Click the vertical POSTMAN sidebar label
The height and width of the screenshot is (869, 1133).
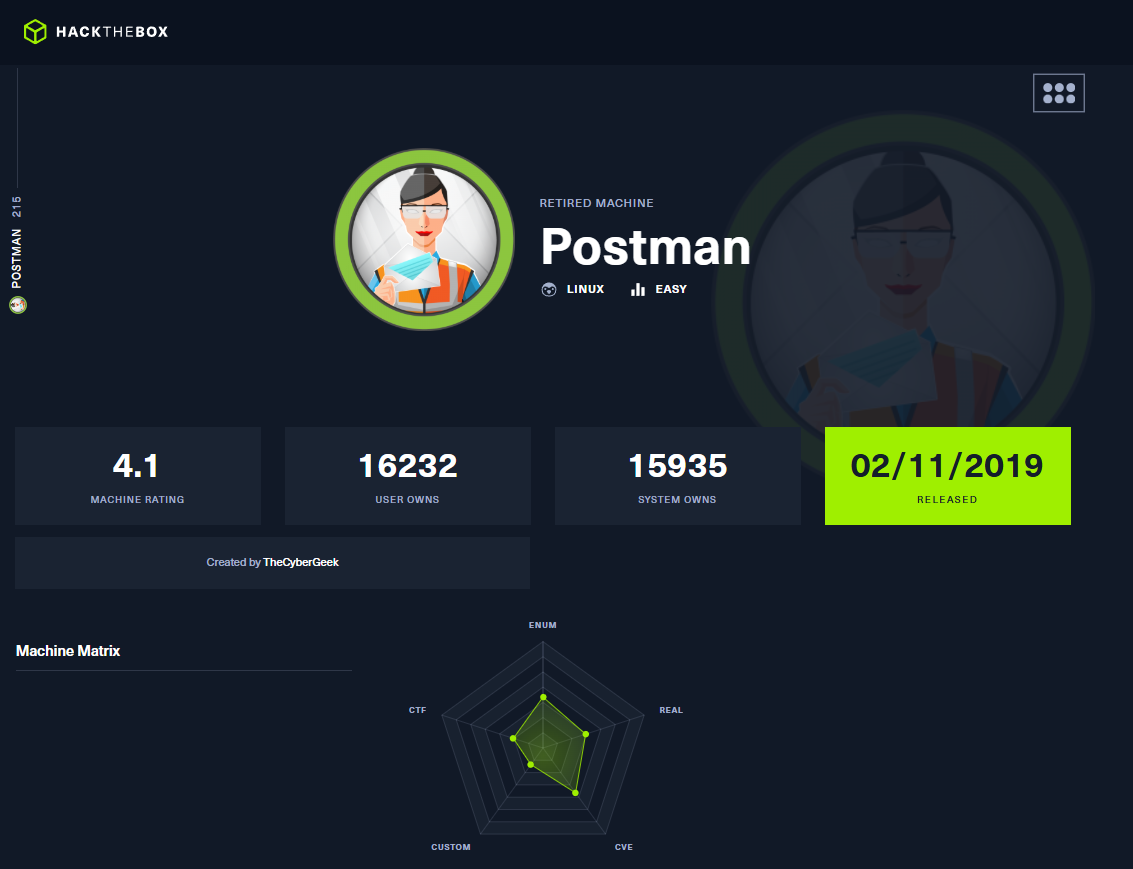click(x=17, y=258)
